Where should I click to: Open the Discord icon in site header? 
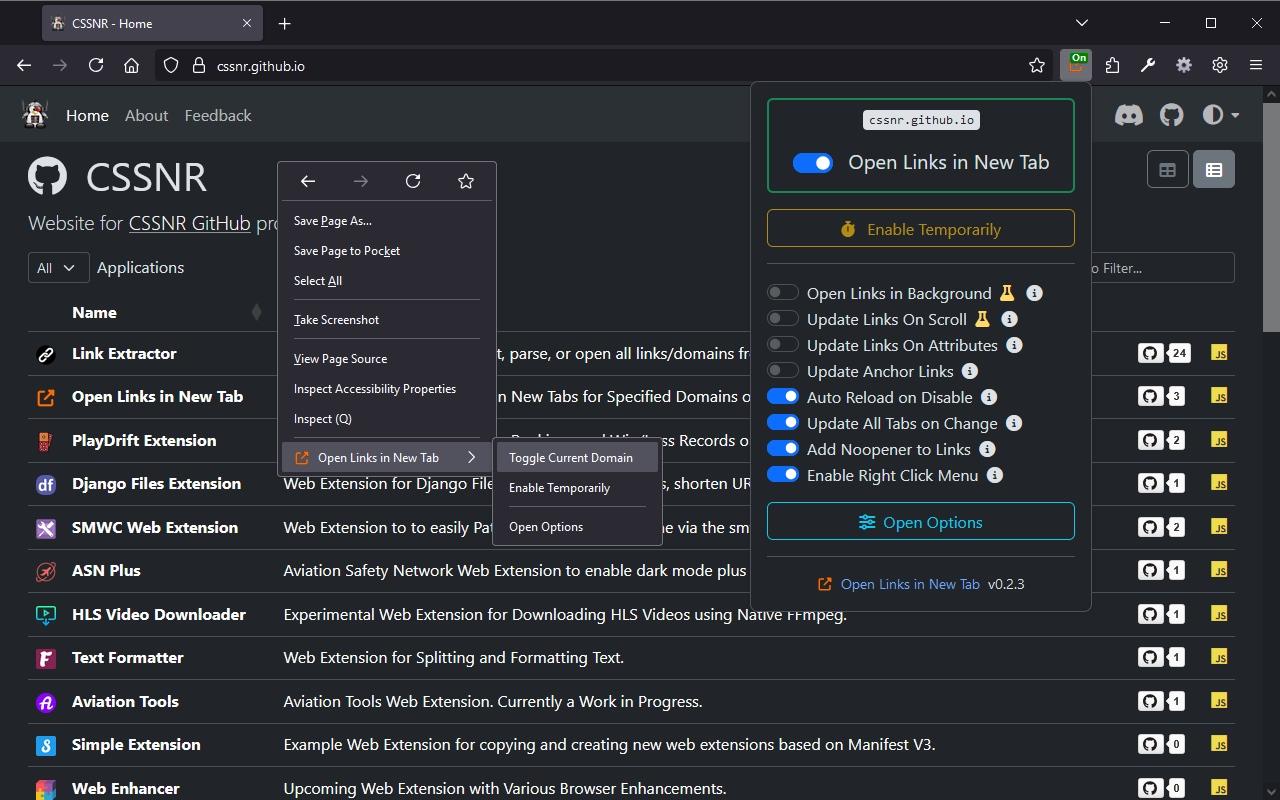point(1129,115)
